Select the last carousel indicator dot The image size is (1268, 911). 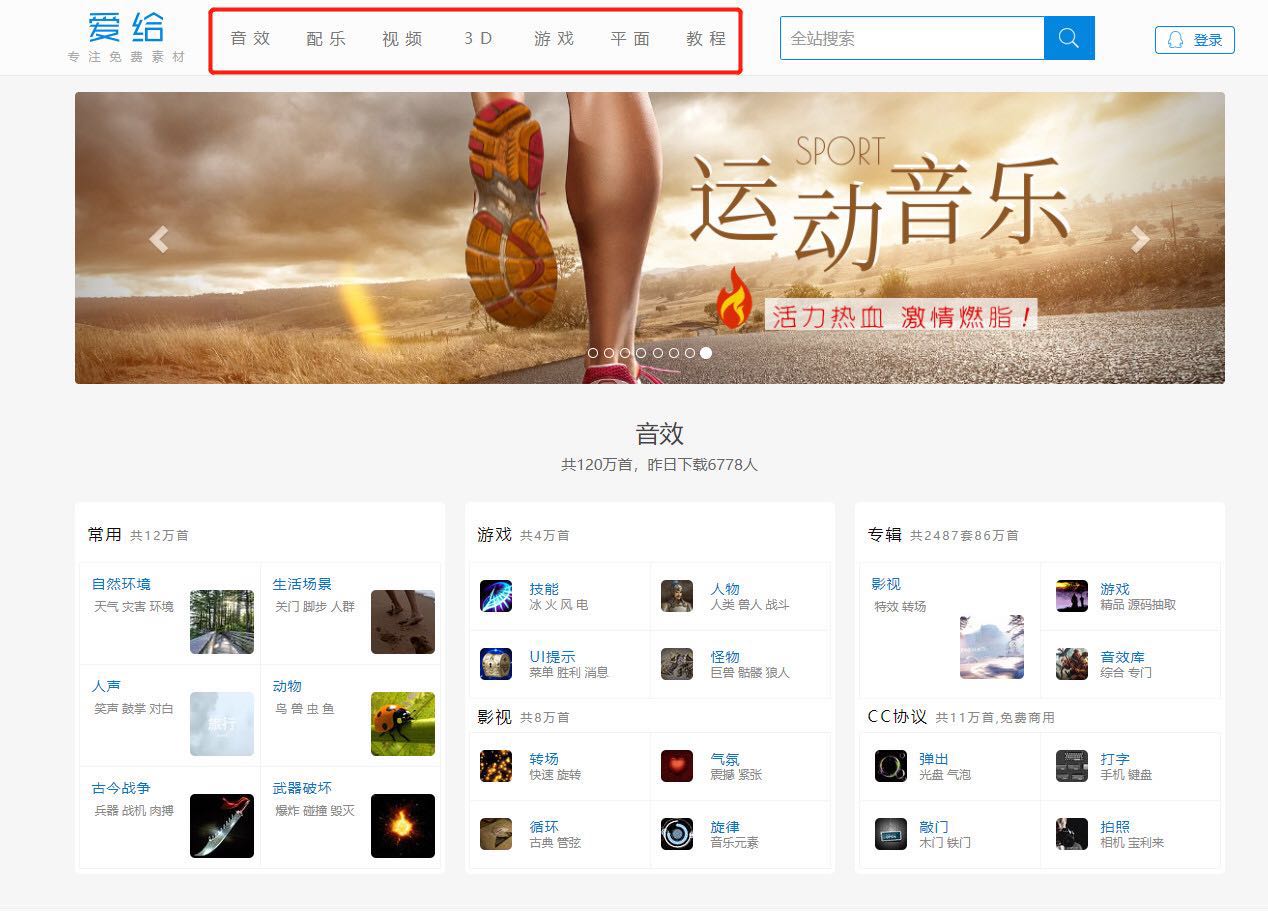coord(706,353)
